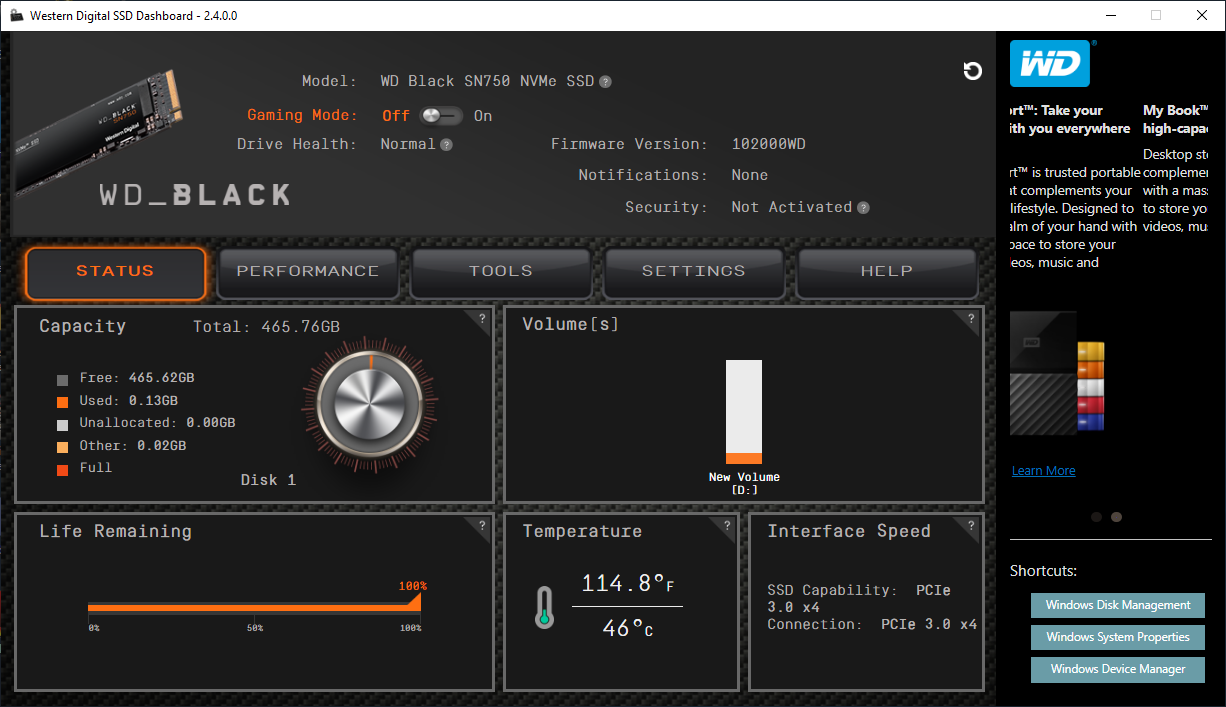The width and height of the screenshot is (1226, 707).
Task: Open Interface Speed panel help icon
Action: (971, 525)
